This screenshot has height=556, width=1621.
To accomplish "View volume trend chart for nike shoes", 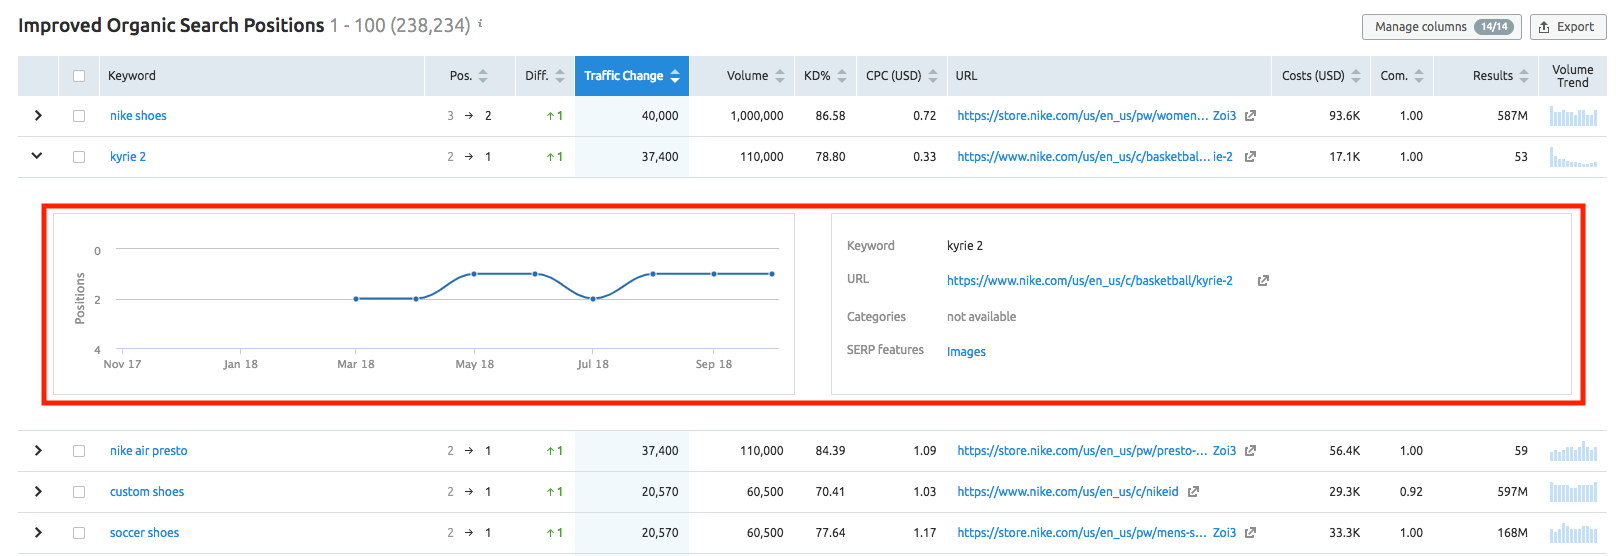I will [1573, 116].
